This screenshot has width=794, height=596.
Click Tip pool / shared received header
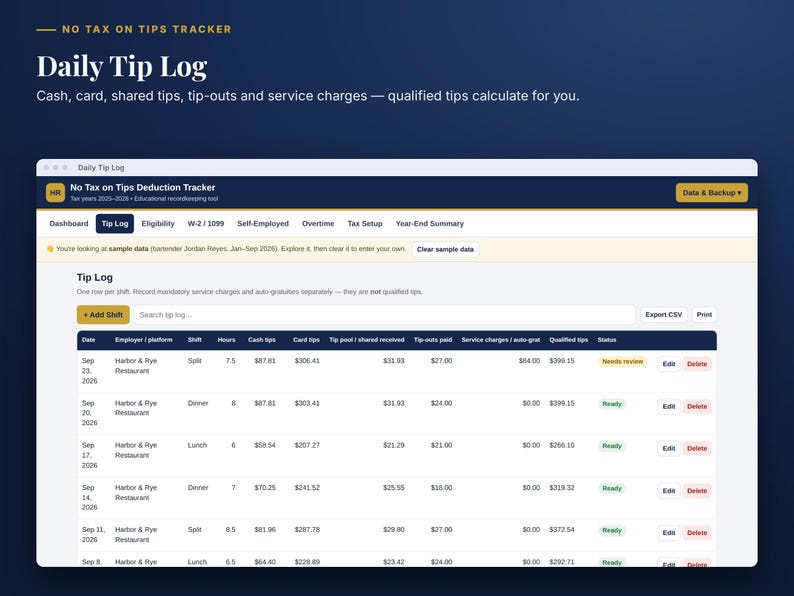[x=367, y=340]
